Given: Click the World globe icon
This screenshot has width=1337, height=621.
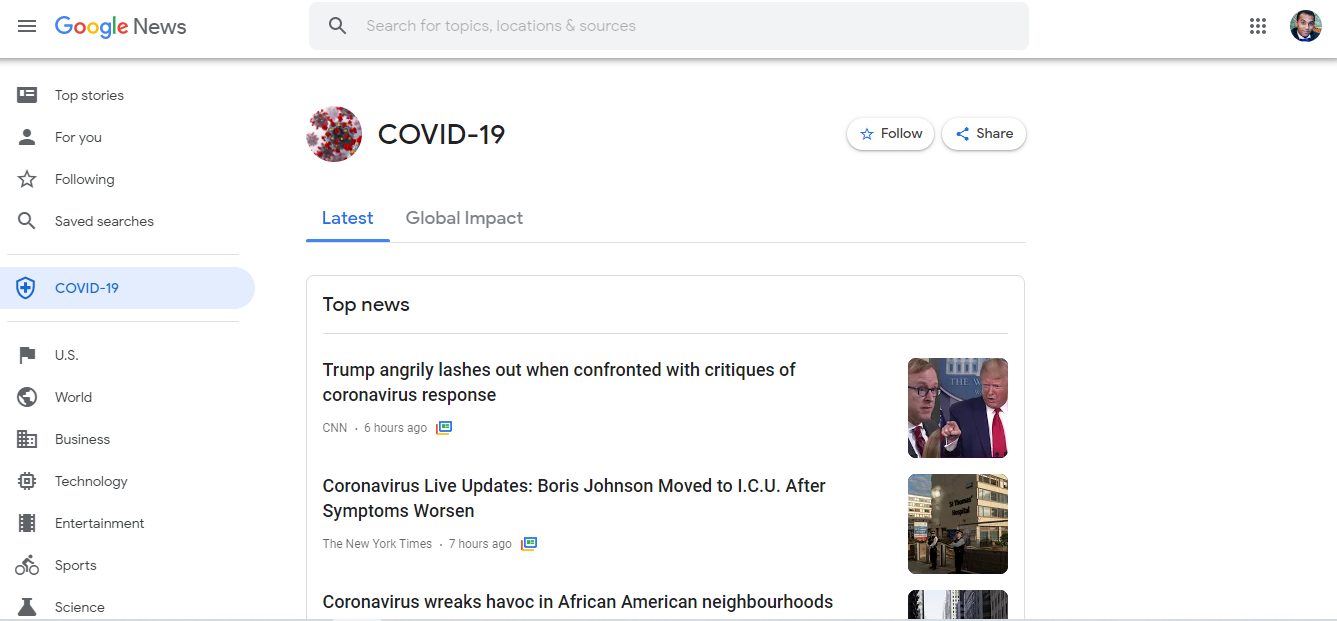Looking at the screenshot, I should coord(27,397).
